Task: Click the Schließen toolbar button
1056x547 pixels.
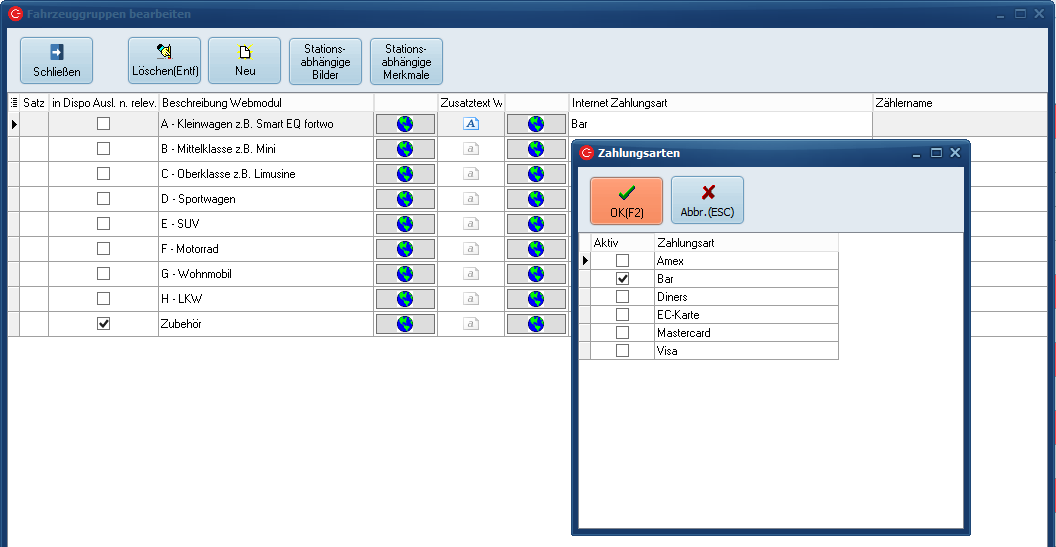Action: (x=56, y=61)
